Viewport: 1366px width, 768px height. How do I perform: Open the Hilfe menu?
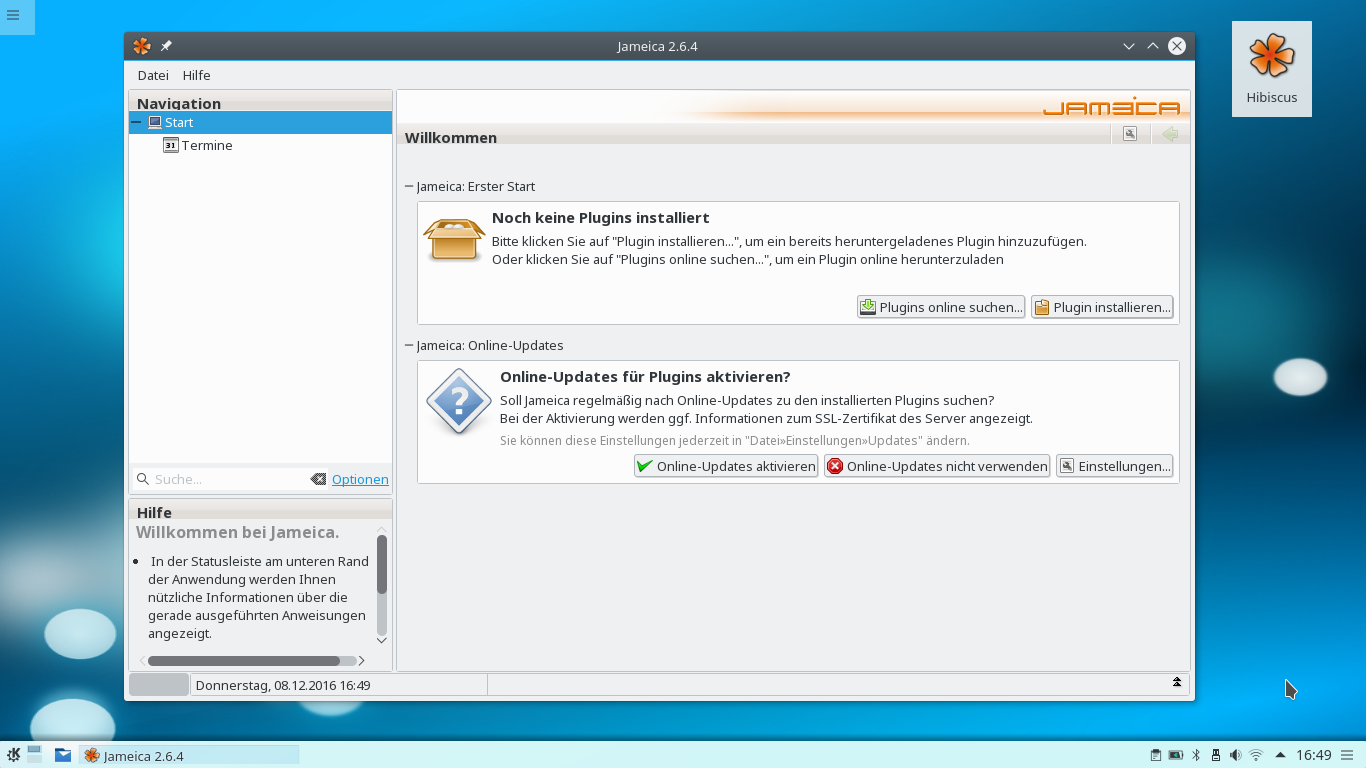(x=197, y=75)
